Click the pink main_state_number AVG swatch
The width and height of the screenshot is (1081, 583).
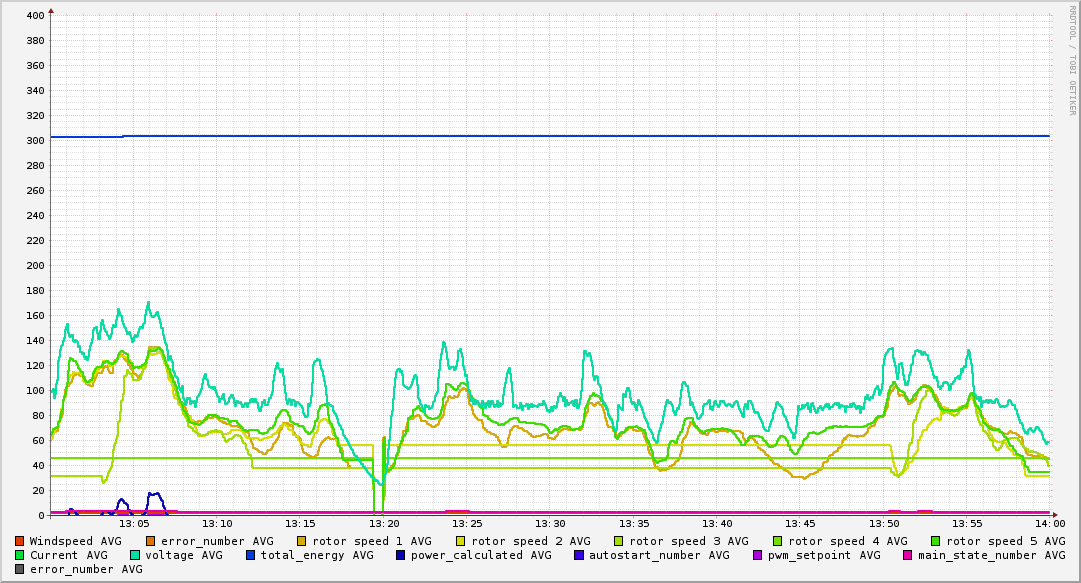click(908, 555)
